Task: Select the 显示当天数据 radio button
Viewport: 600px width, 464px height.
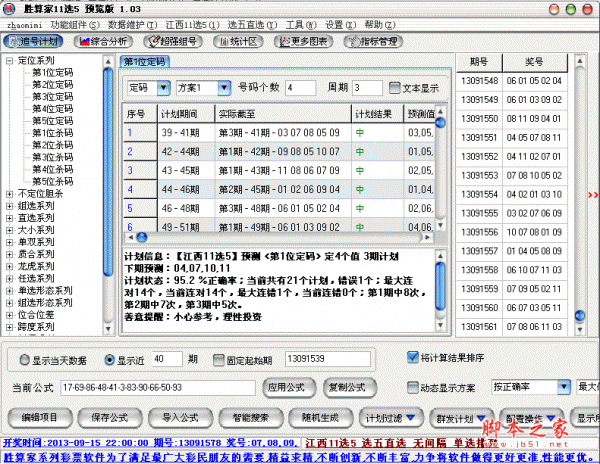Action: 24,360
